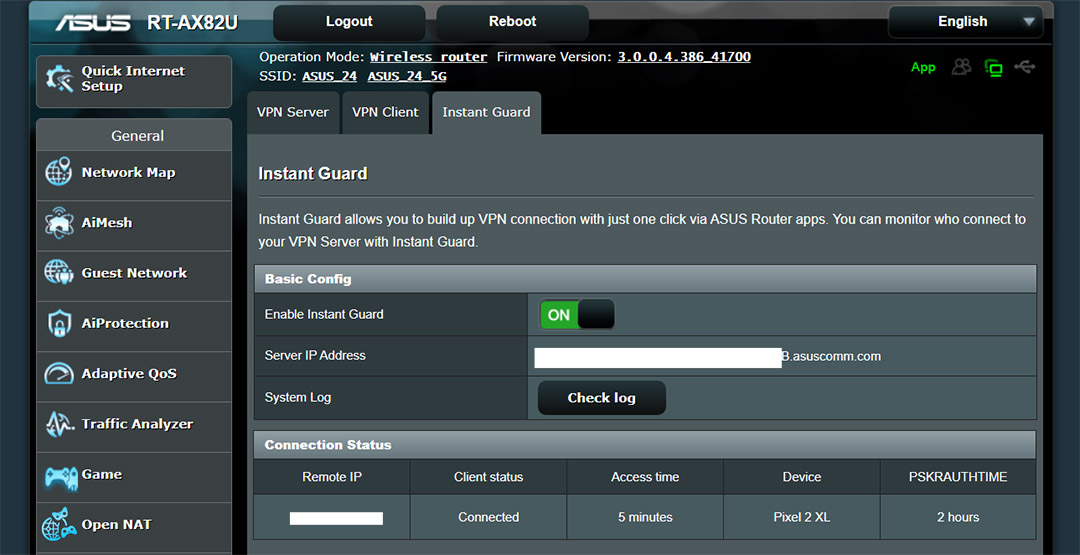Click the Instant Guard page heading
The height and width of the screenshot is (555, 1080).
point(313,174)
